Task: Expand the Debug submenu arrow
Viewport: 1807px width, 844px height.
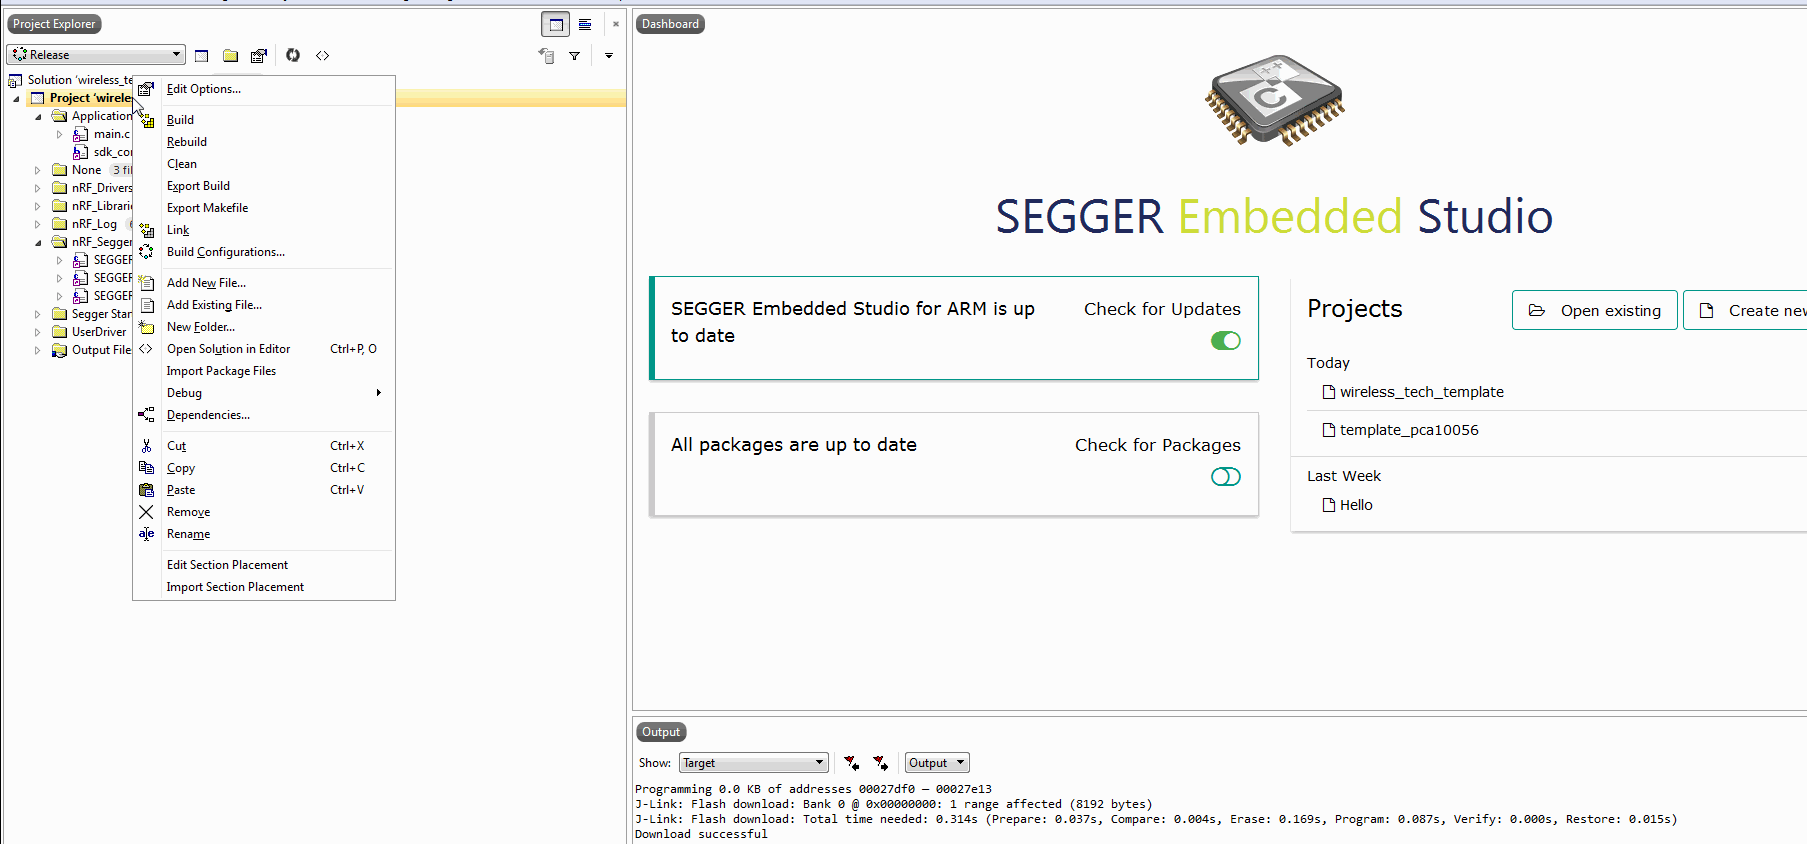Action: (379, 393)
